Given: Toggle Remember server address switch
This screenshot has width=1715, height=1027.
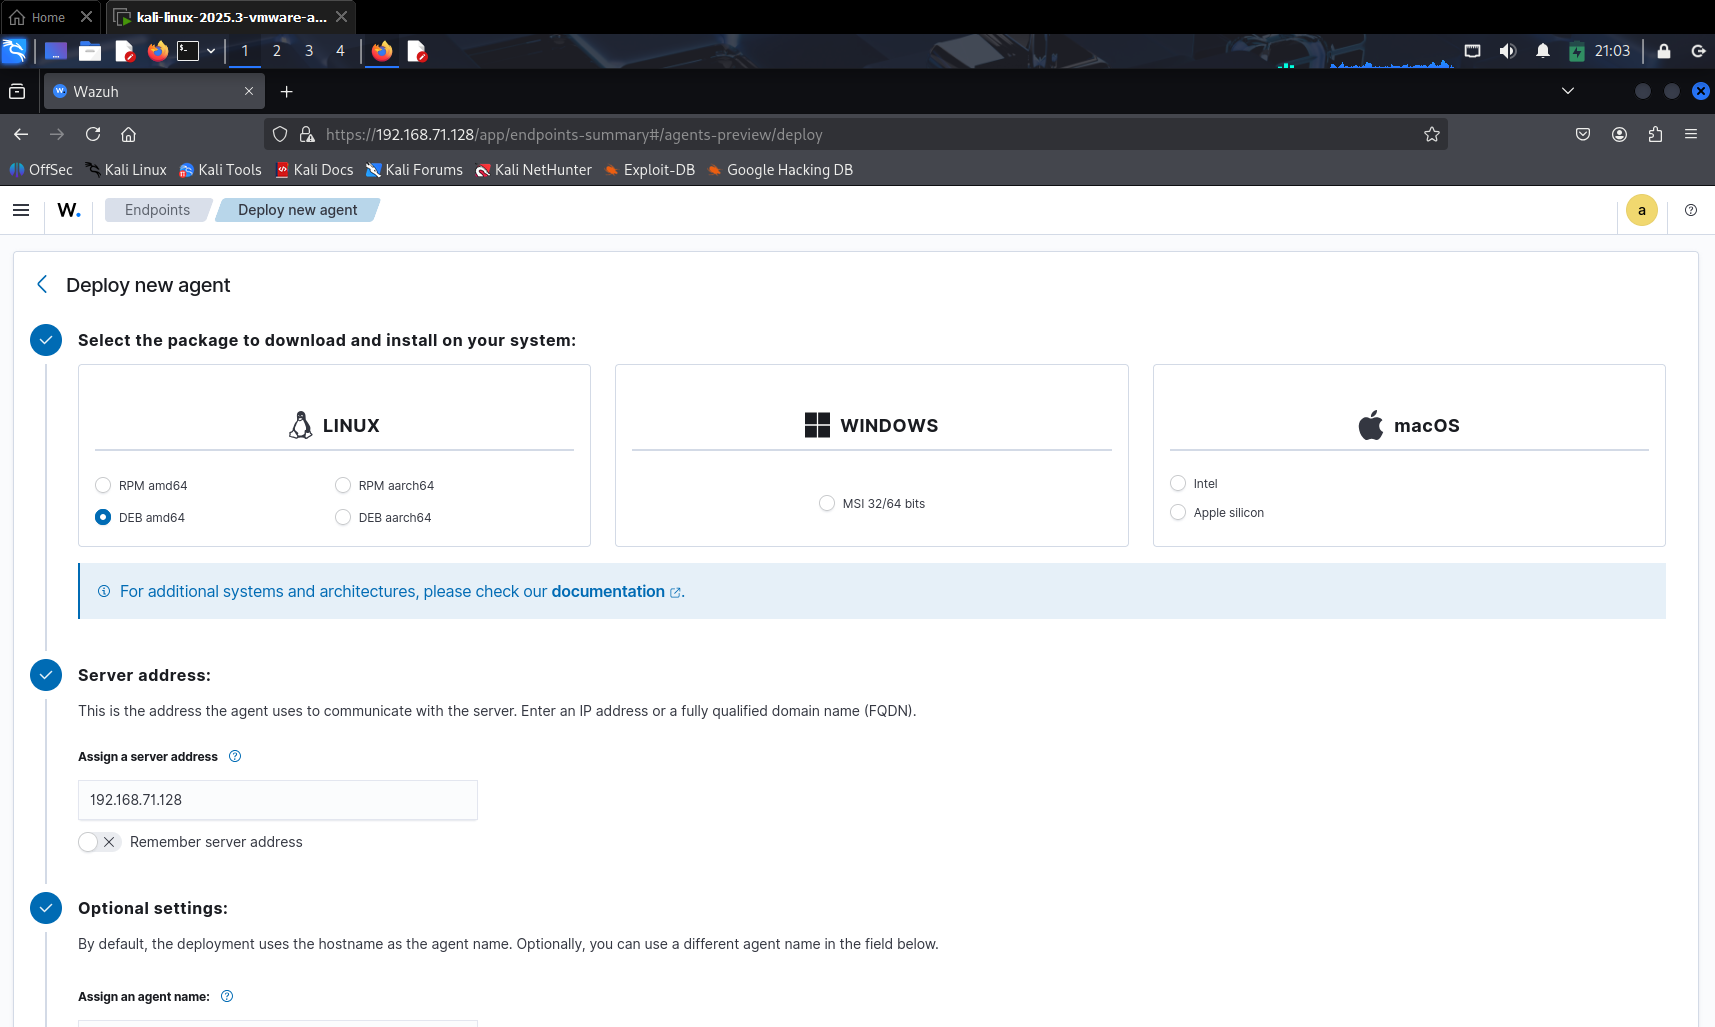Looking at the screenshot, I should point(99,842).
